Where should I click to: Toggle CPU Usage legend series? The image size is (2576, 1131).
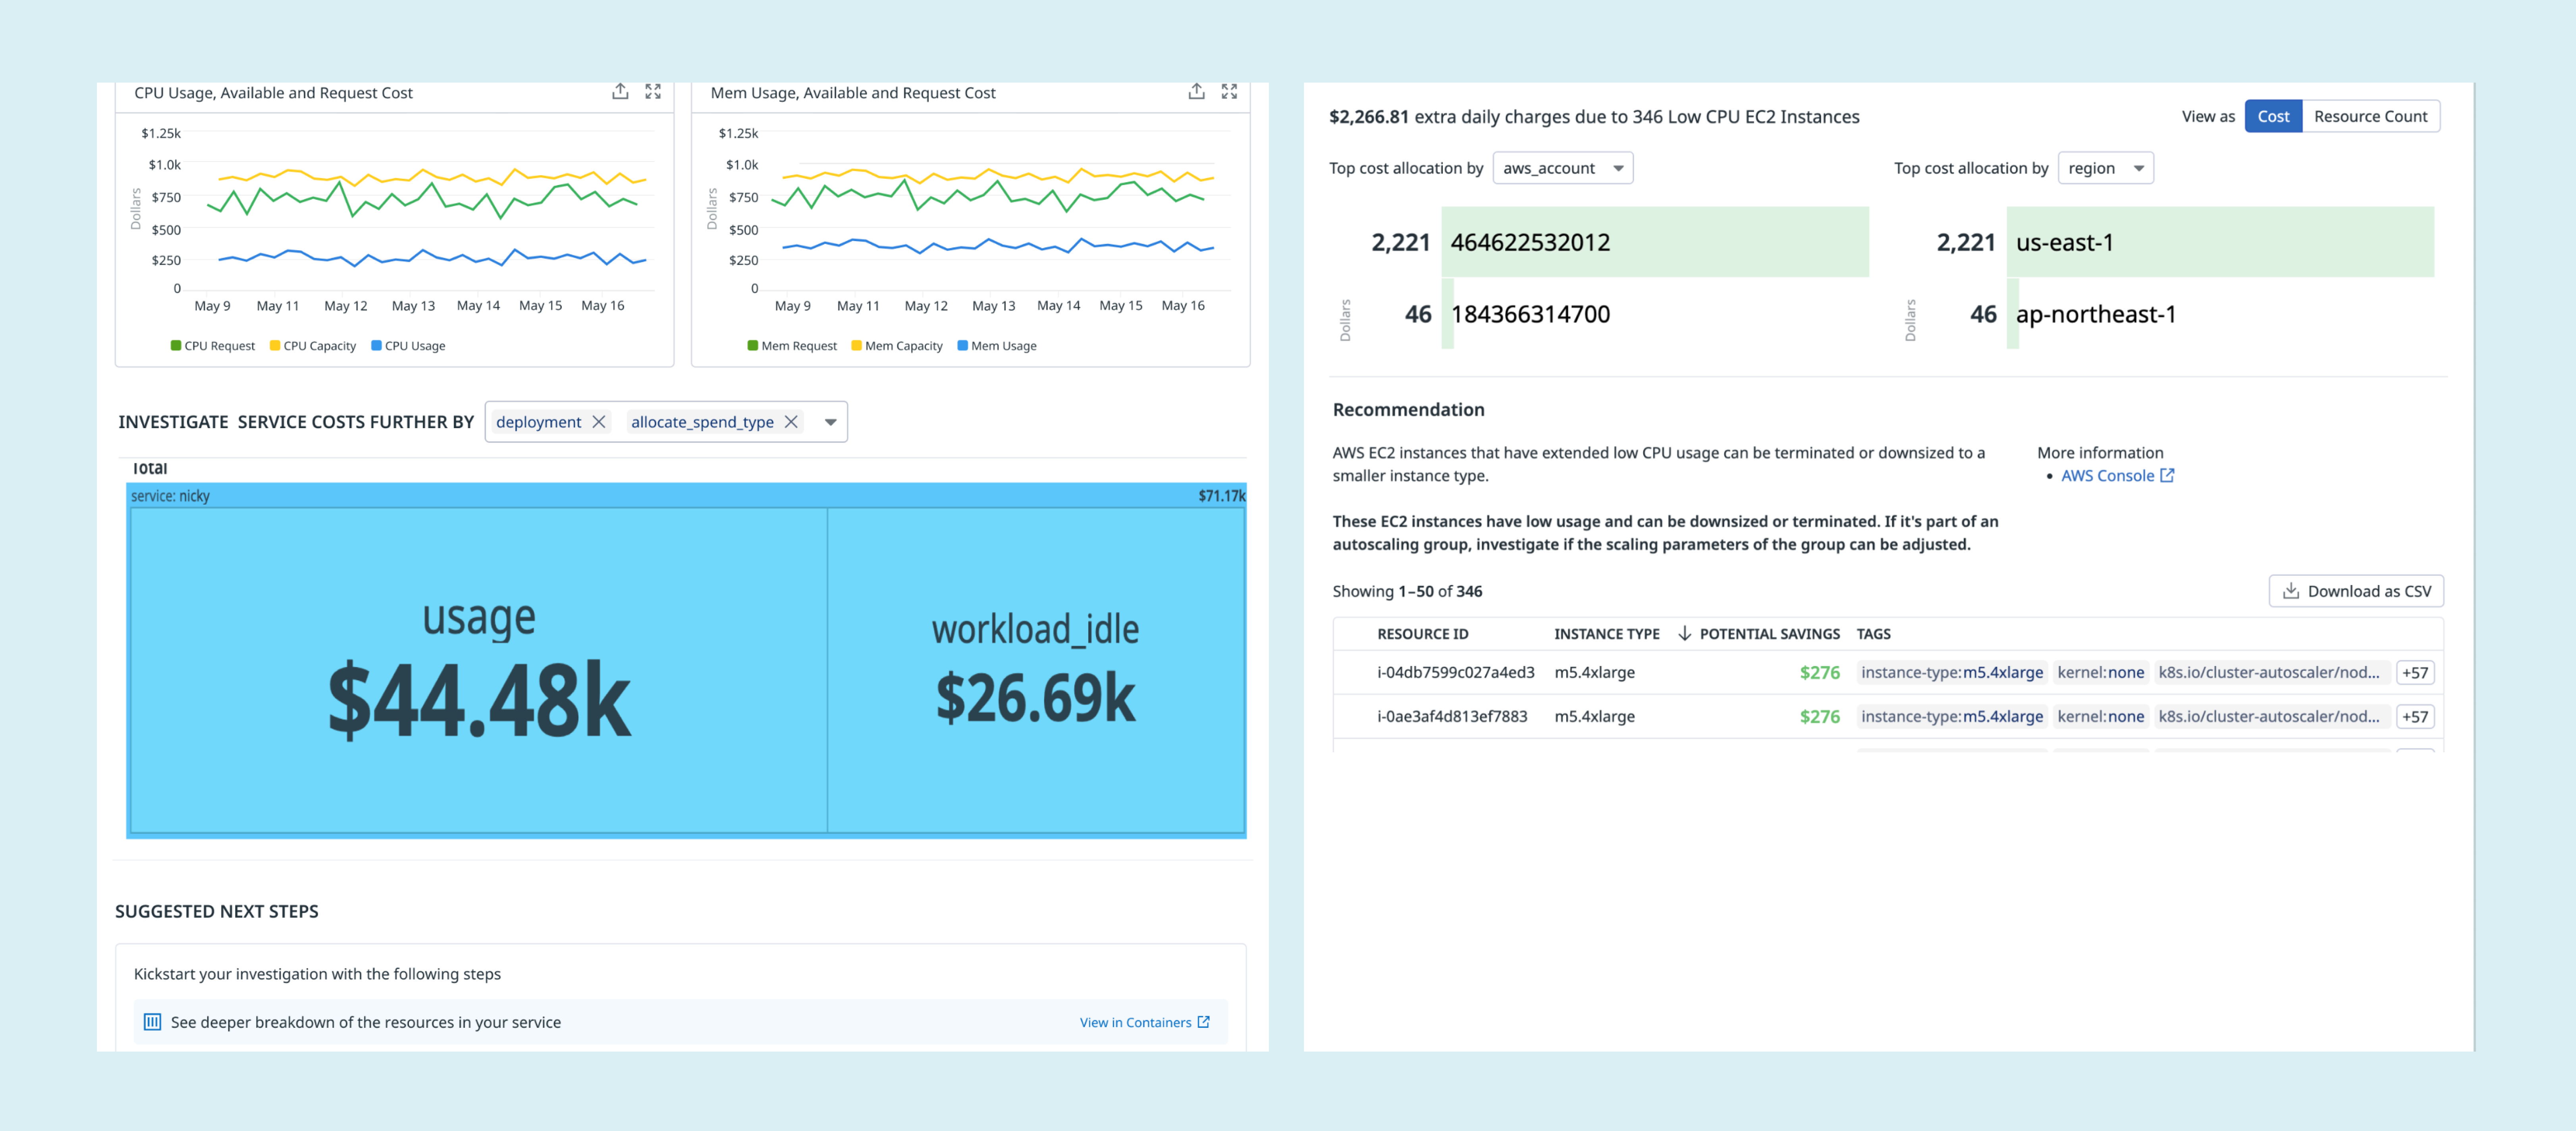click(408, 346)
